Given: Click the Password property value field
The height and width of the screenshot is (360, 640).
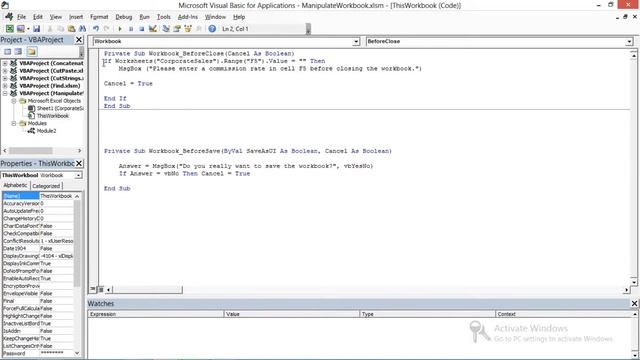Looking at the screenshot, I should (56, 353).
